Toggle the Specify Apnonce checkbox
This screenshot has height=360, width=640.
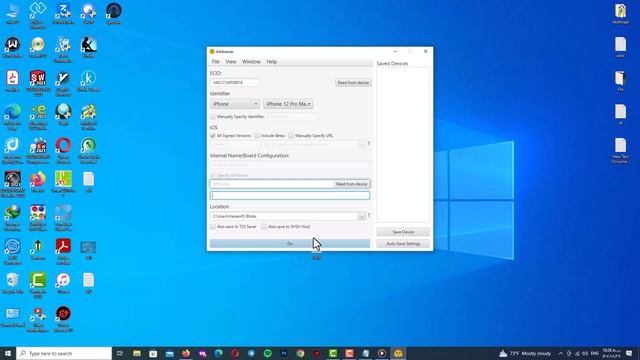pos(213,175)
